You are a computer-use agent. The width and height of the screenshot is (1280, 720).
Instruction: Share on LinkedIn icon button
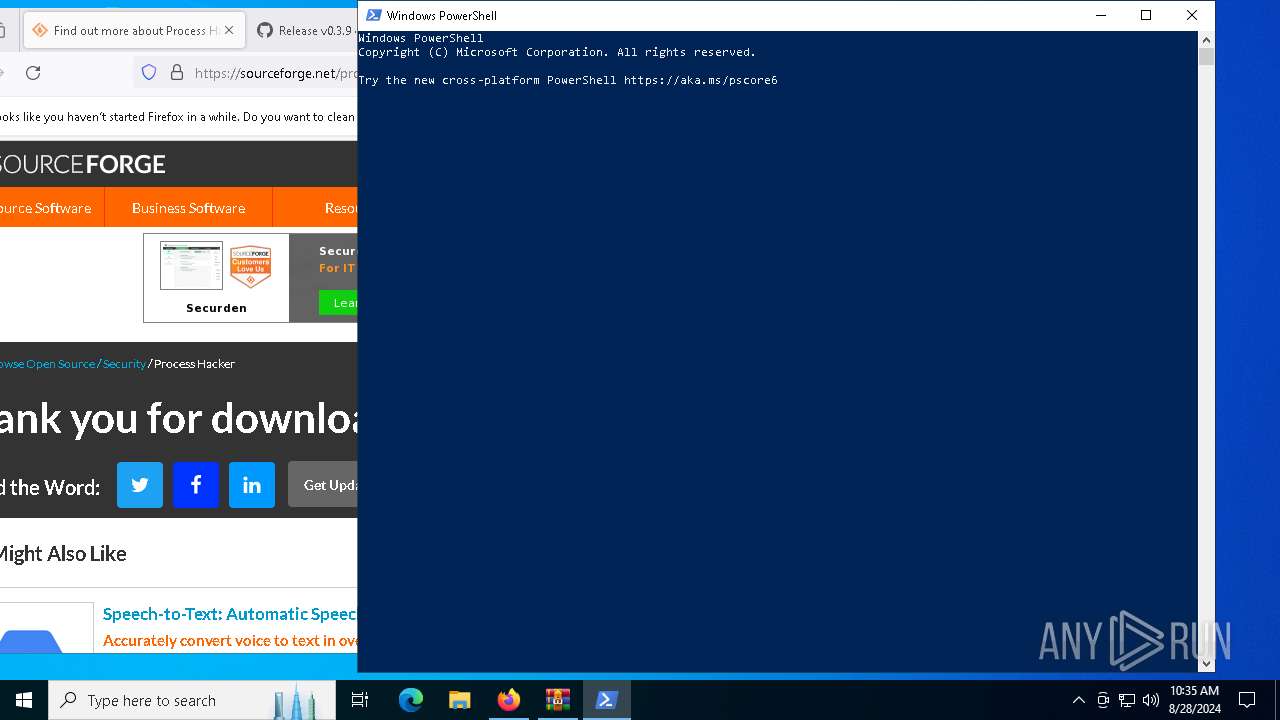pyautogui.click(x=252, y=484)
